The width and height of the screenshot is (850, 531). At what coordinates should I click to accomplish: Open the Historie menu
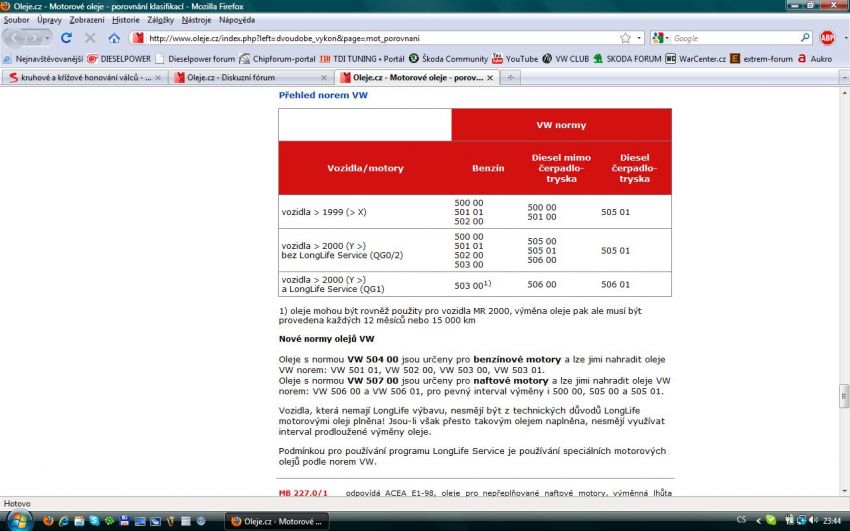coord(126,20)
